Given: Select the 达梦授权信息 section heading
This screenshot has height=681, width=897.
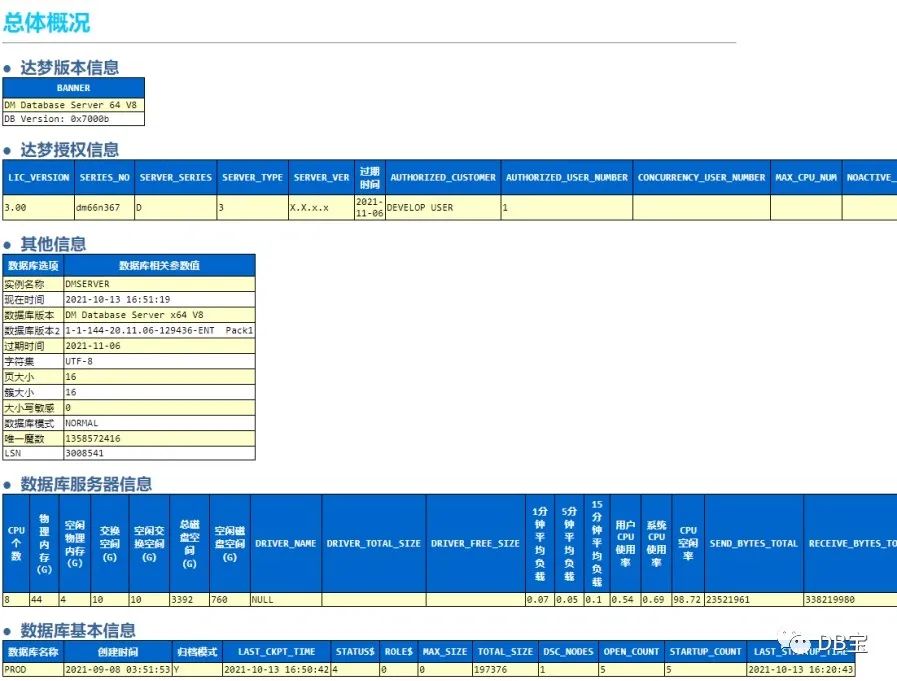Looking at the screenshot, I should point(70,150).
